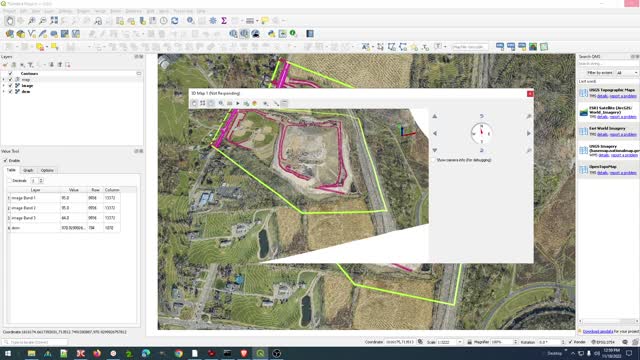
Task: Toggle the Map Tips icon
Action: pos(265,20)
